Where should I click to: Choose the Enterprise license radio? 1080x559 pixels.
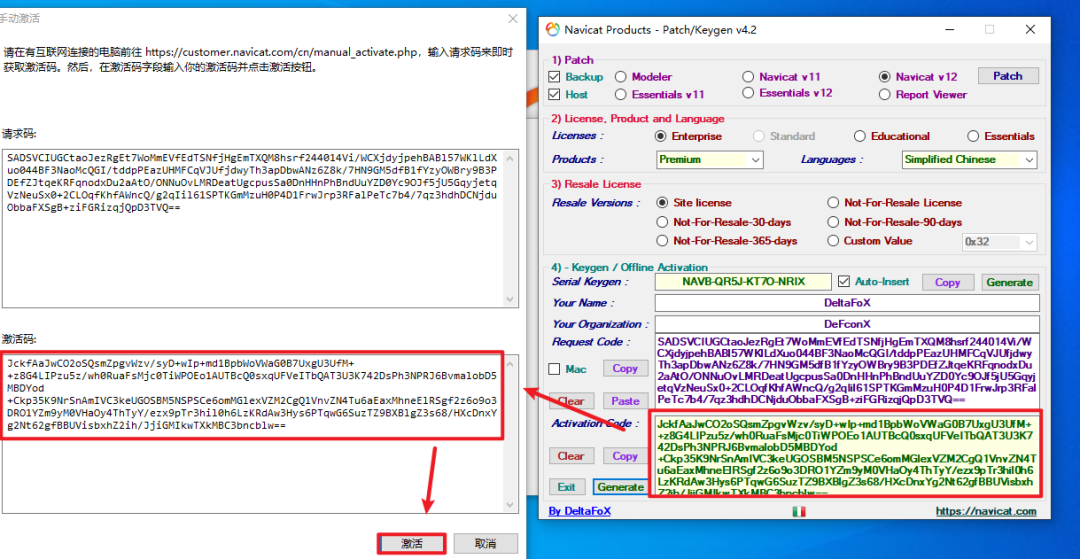[661, 136]
